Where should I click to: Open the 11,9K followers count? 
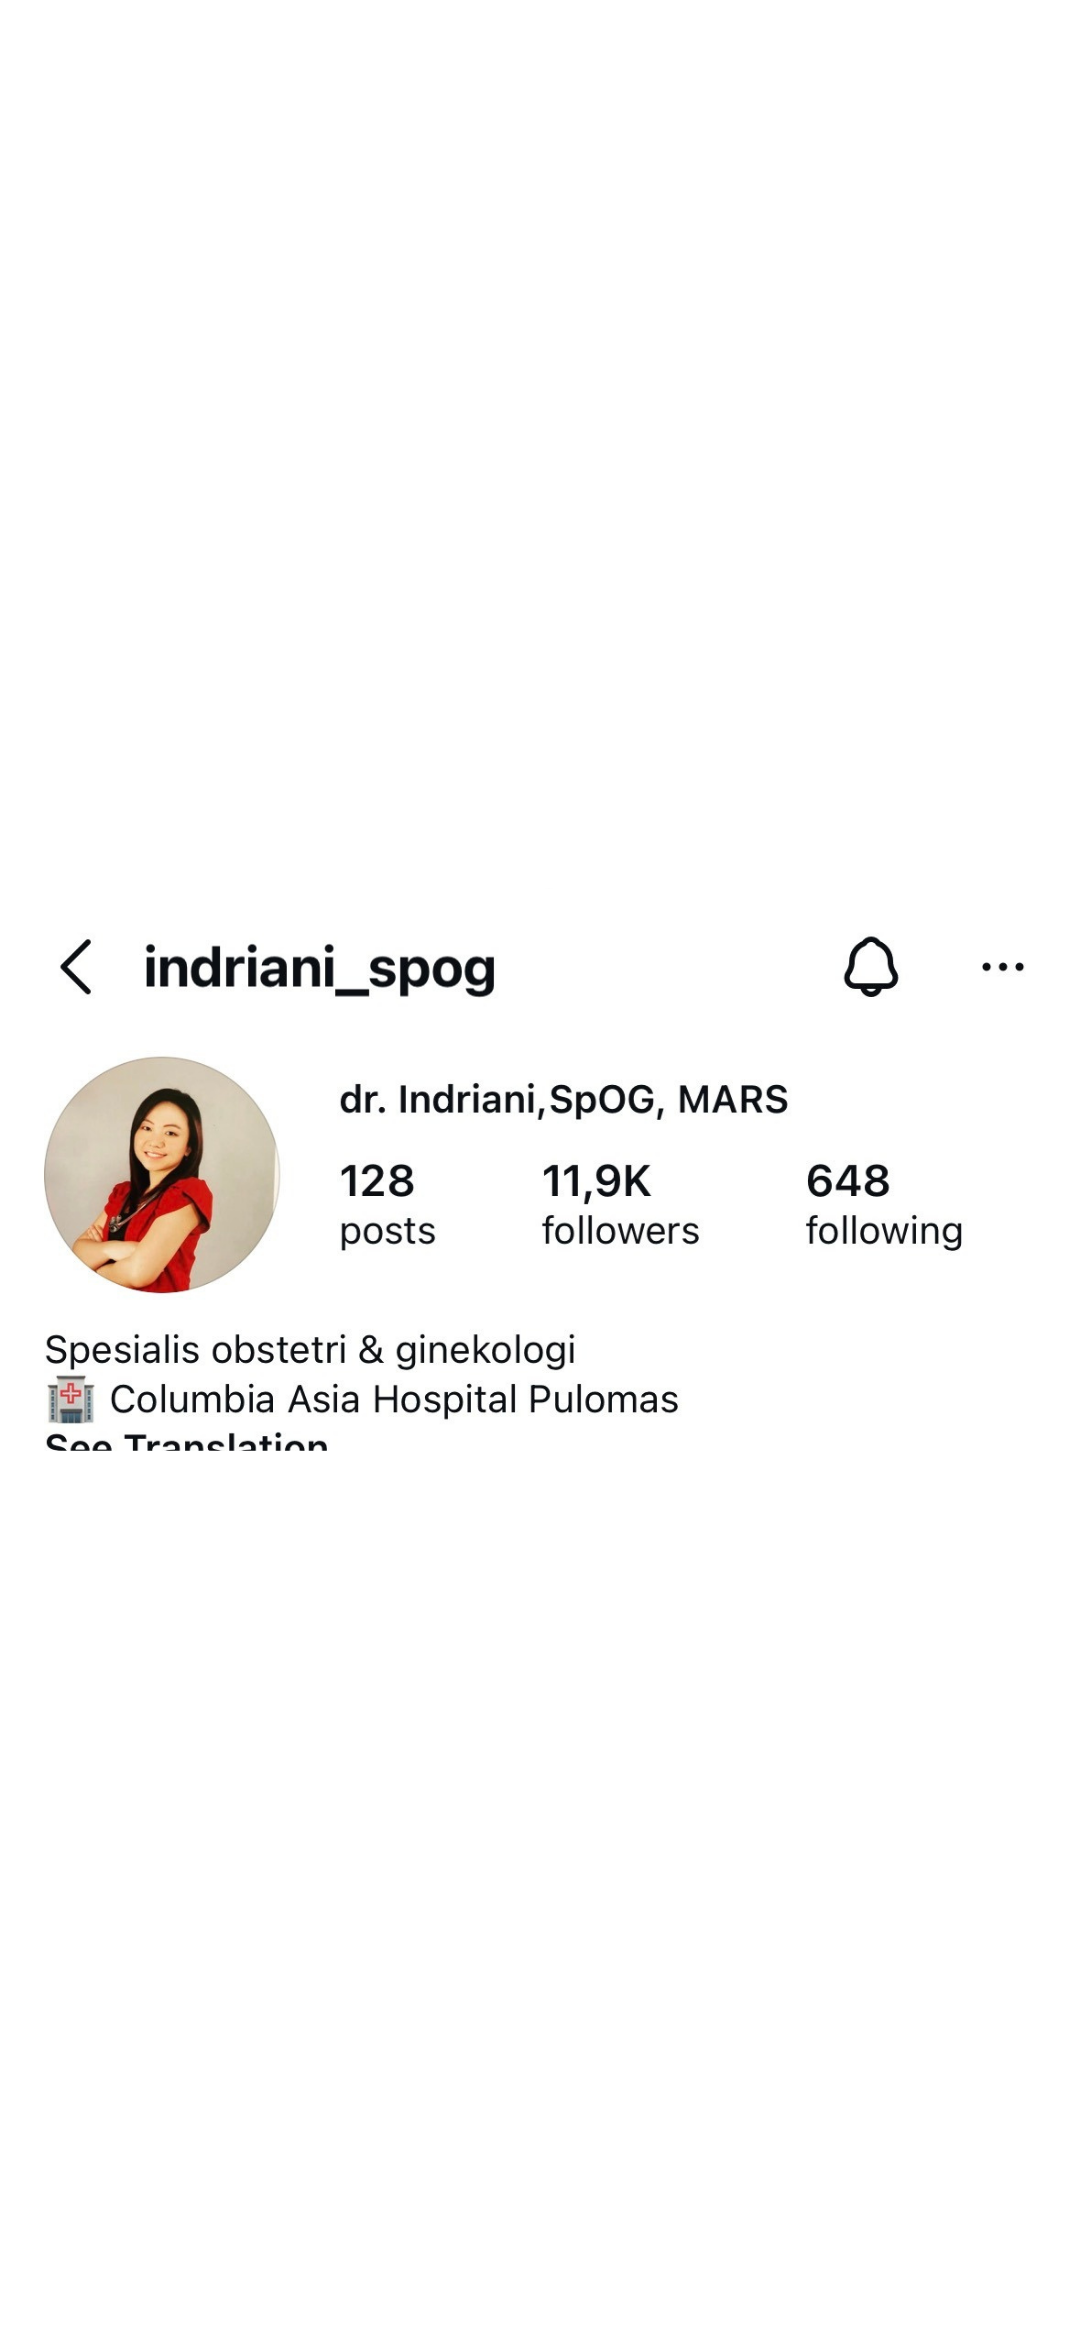(596, 1181)
